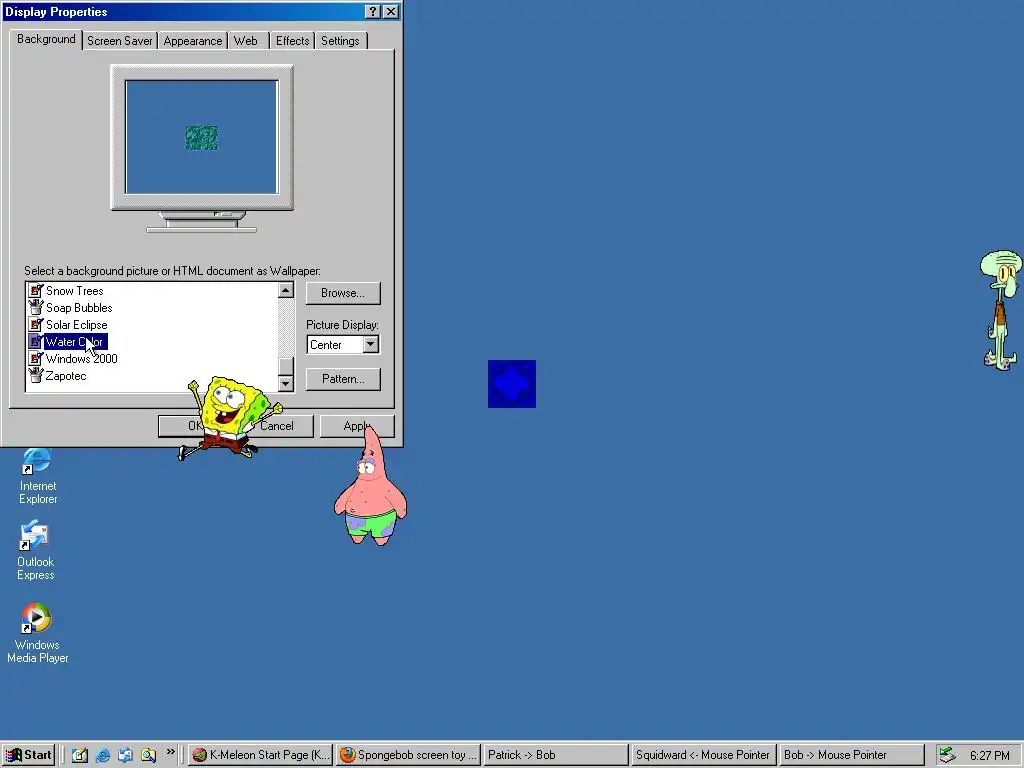Click the wallpaper list scrollbar thumb
The width and height of the screenshot is (1024, 768).
tap(286, 366)
